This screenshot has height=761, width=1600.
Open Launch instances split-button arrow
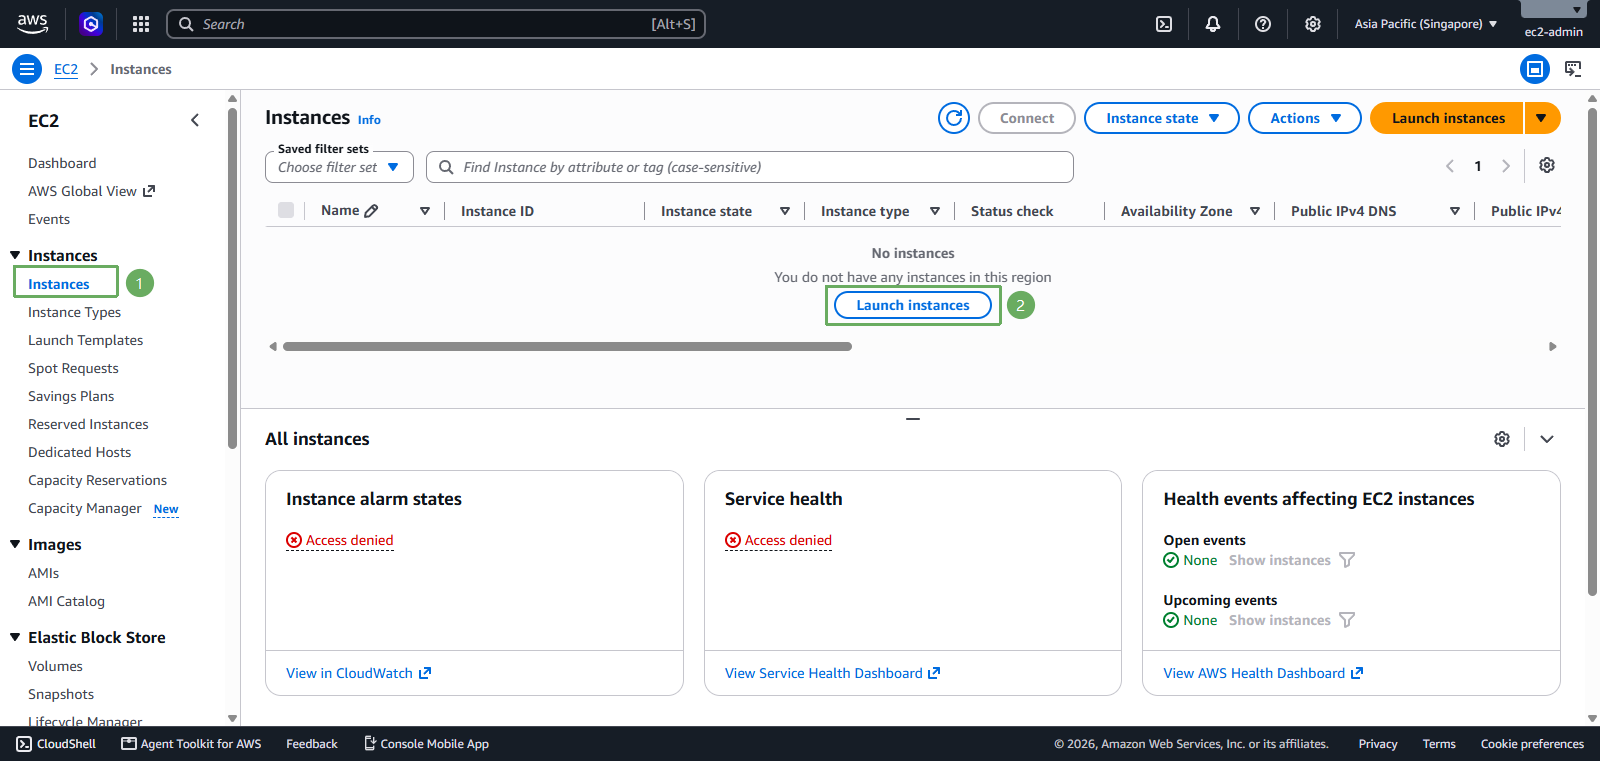[x=1542, y=118]
